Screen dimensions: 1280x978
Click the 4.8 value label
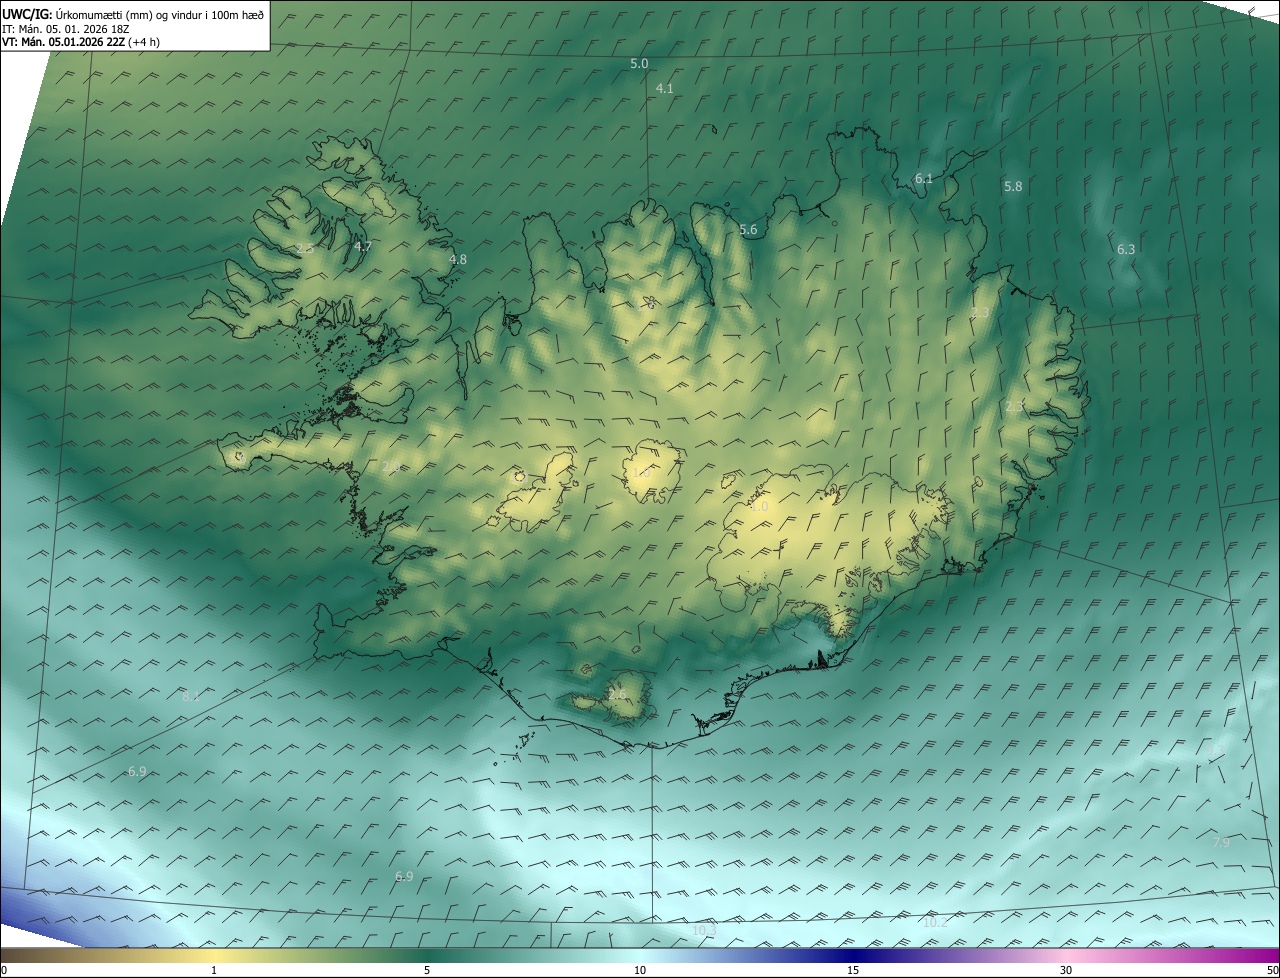[x=457, y=259]
